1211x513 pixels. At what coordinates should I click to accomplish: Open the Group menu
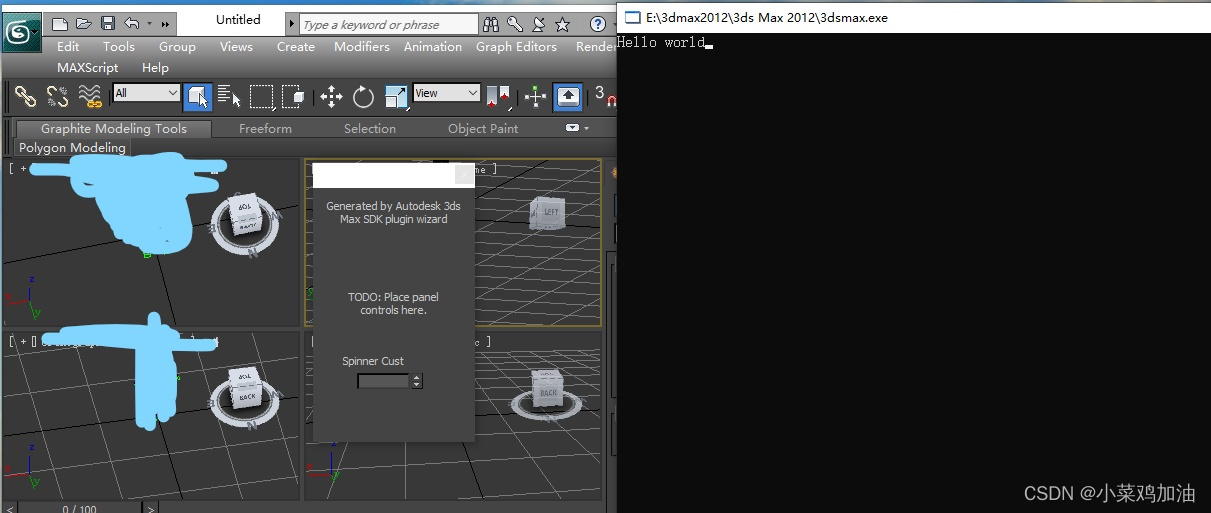point(177,46)
